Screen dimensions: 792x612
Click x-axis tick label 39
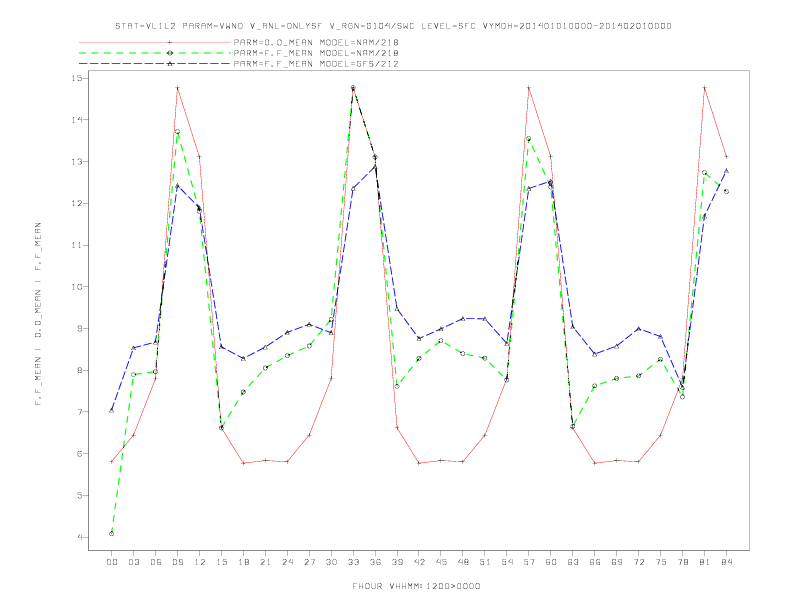coord(397,562)
